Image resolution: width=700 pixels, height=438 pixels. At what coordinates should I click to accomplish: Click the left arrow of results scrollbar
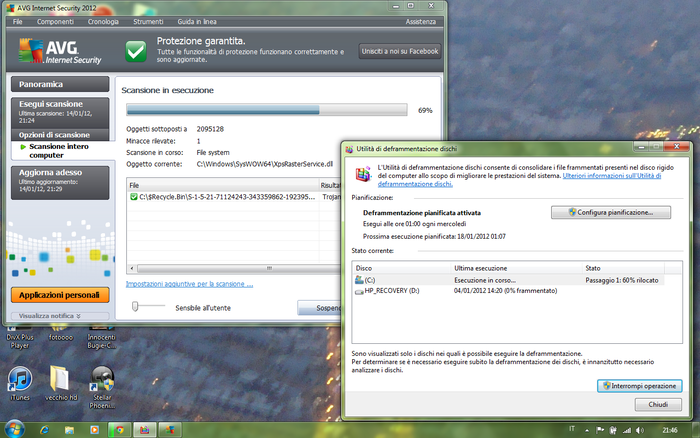[132, 268]
